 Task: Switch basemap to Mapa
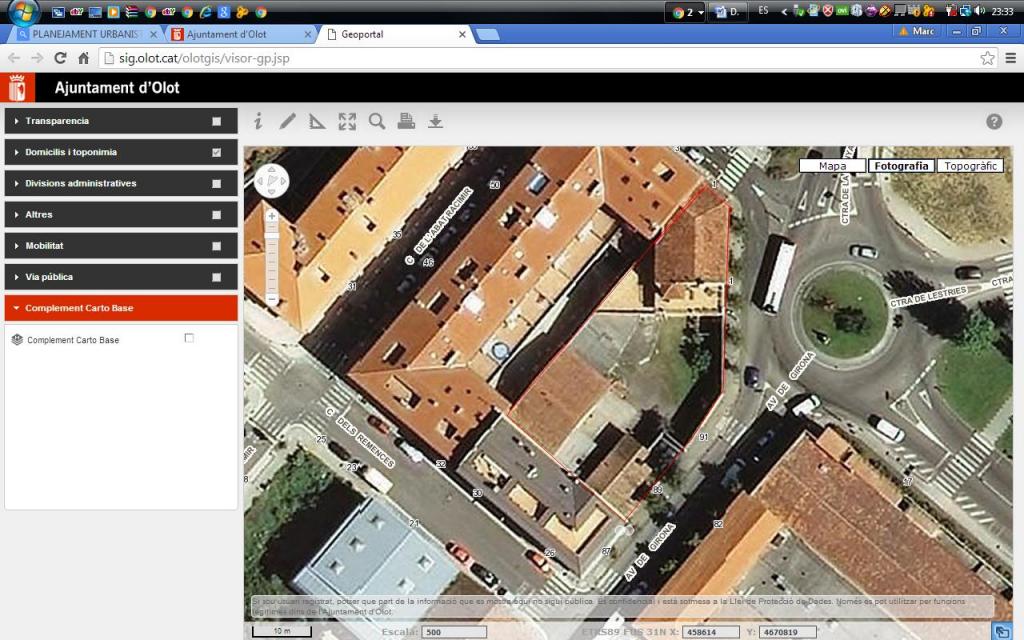tap(832, 166)
